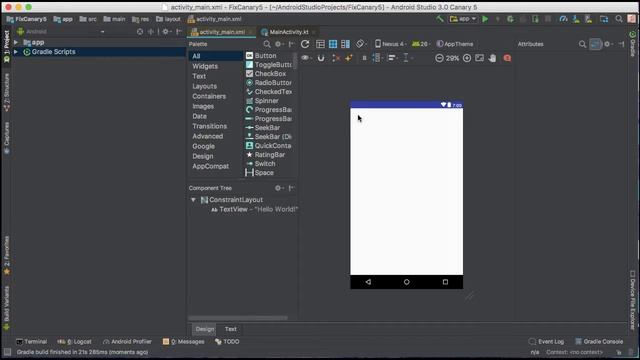Toggle autoconnect magnet icon

point(321,58)
